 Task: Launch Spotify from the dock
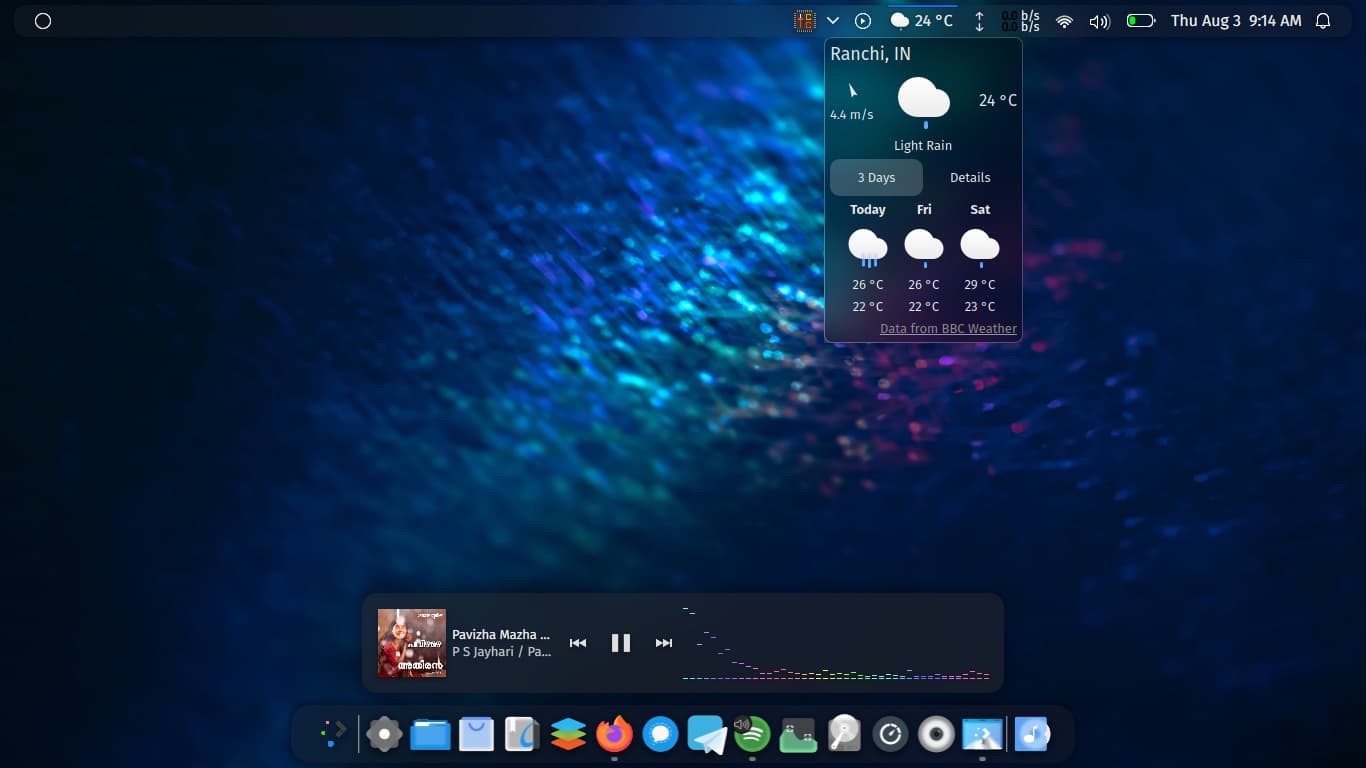[x=752, y=735]
